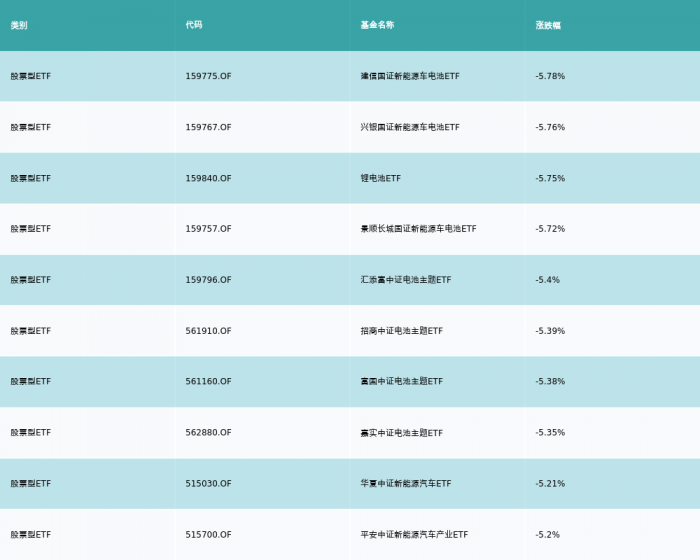Viewport: 700px width, 560px height.
Task: Click fund name 锂电池ETF
Action: [381, 178]
